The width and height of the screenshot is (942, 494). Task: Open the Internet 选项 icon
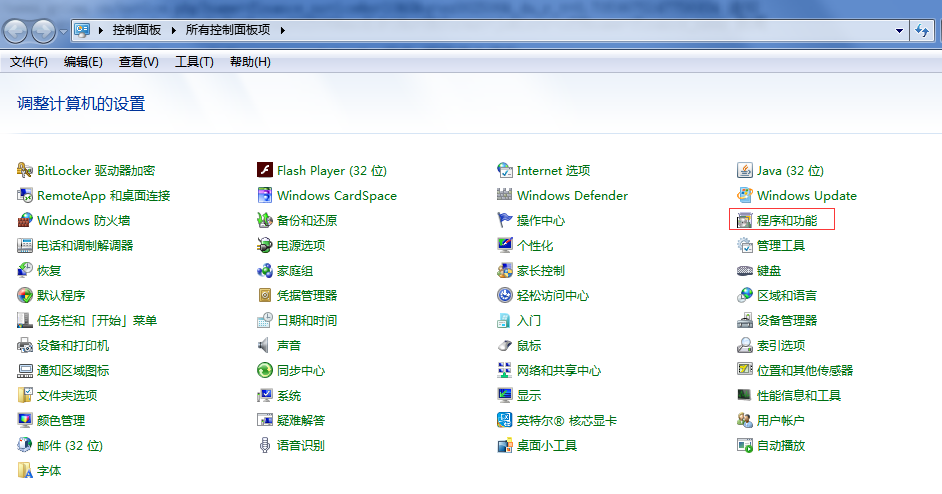click(505, 171)
